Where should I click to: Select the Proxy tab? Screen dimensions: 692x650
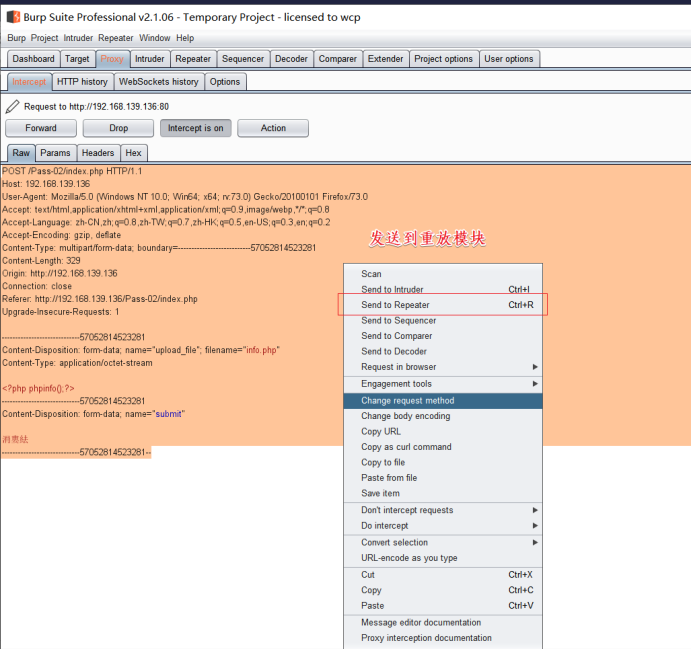[x=112, y=59]
